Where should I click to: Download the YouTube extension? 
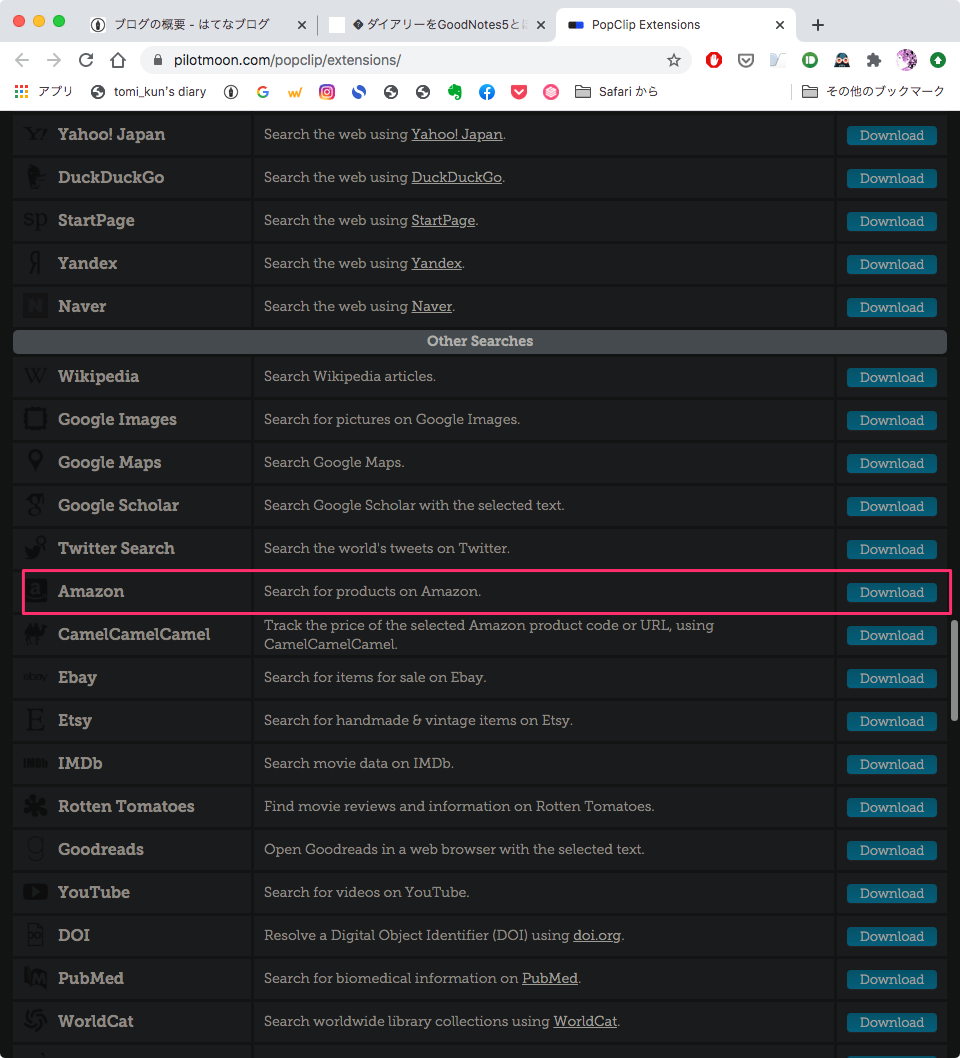coord(891,893)
